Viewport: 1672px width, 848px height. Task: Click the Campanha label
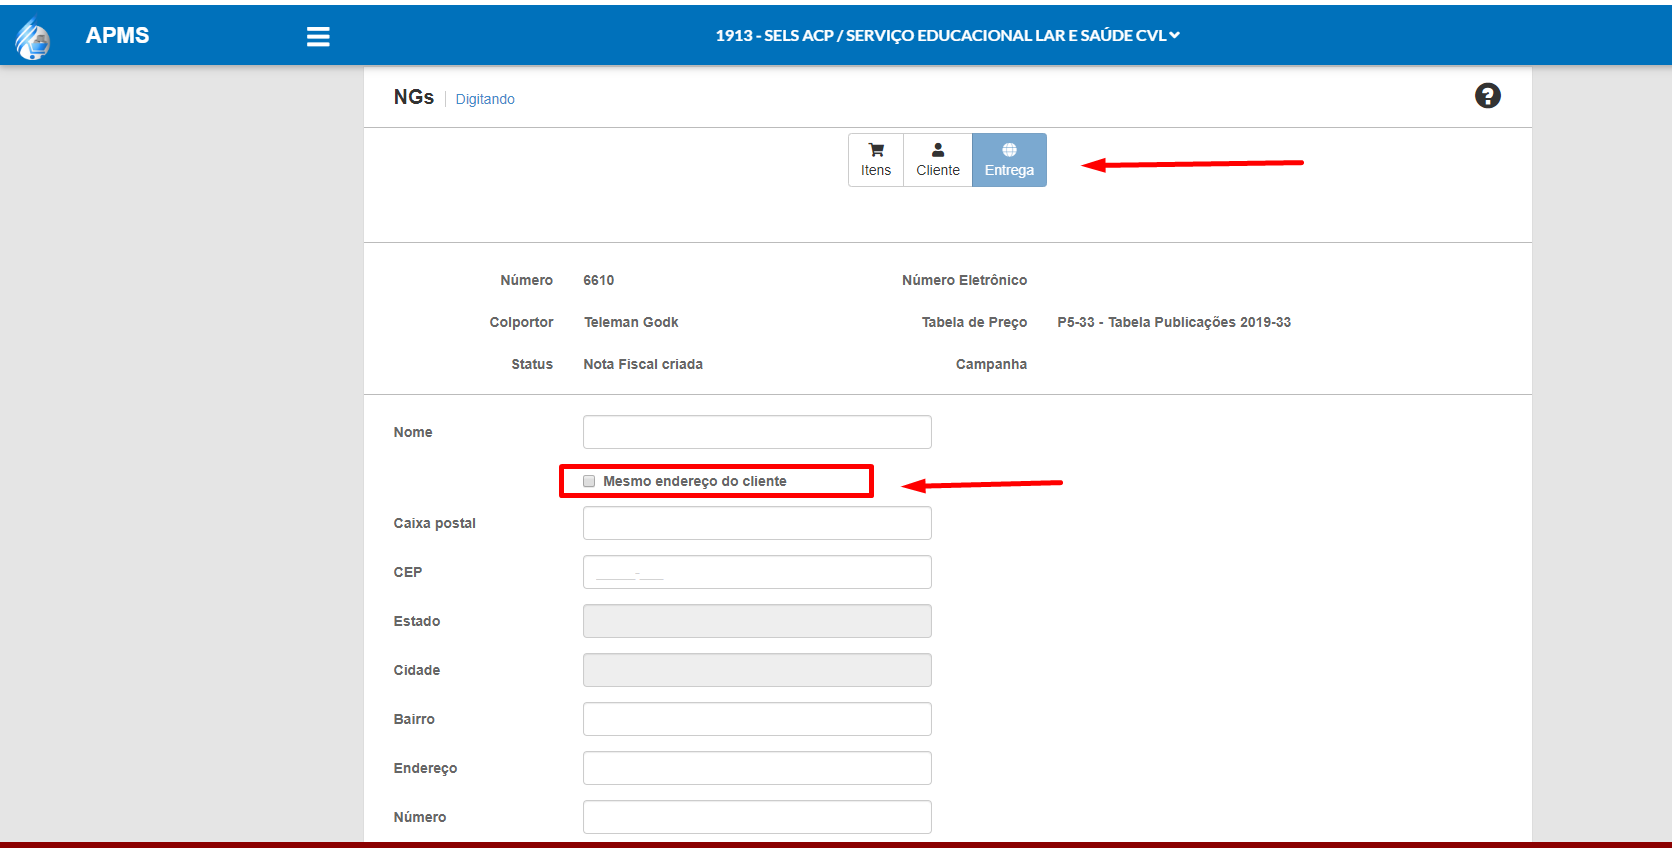tap(991, 364)
